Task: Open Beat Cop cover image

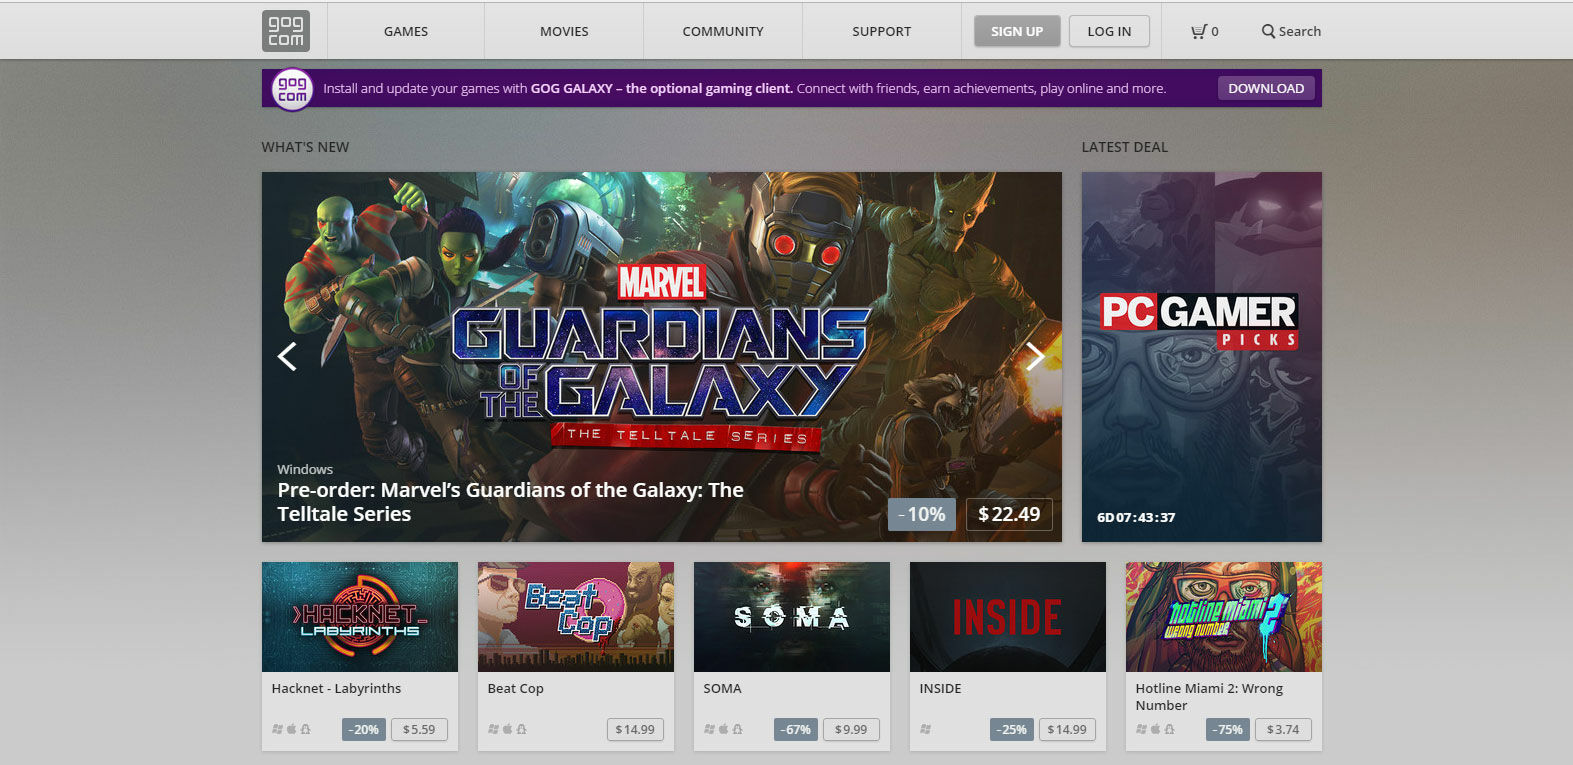Action: coord(576,617)
